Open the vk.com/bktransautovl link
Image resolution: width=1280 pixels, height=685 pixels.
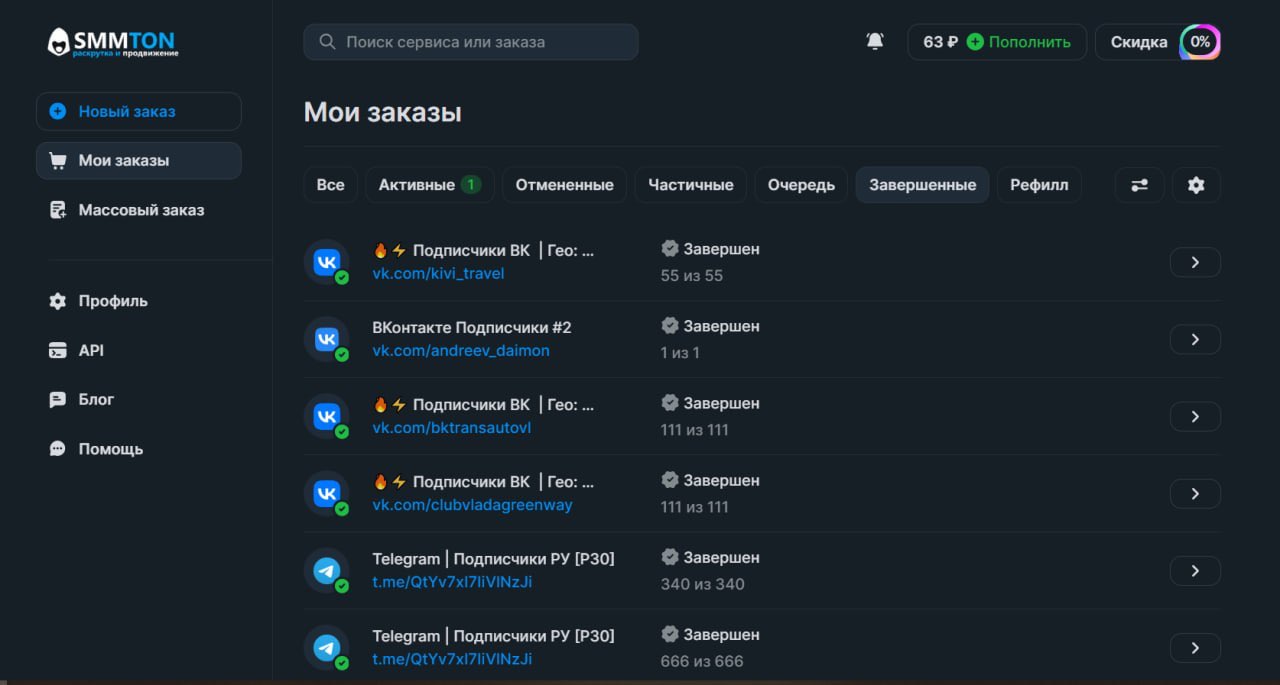(x=451, y=428)
